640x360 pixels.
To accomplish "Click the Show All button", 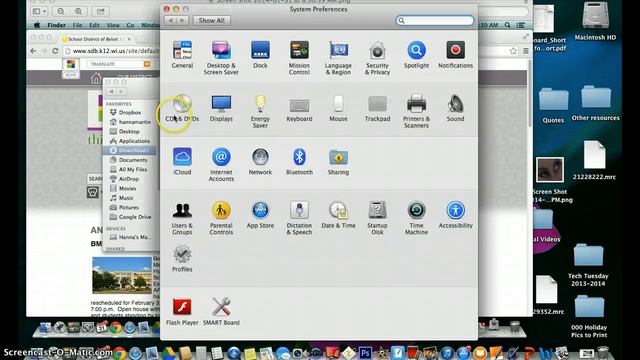I will coord(211,20).
